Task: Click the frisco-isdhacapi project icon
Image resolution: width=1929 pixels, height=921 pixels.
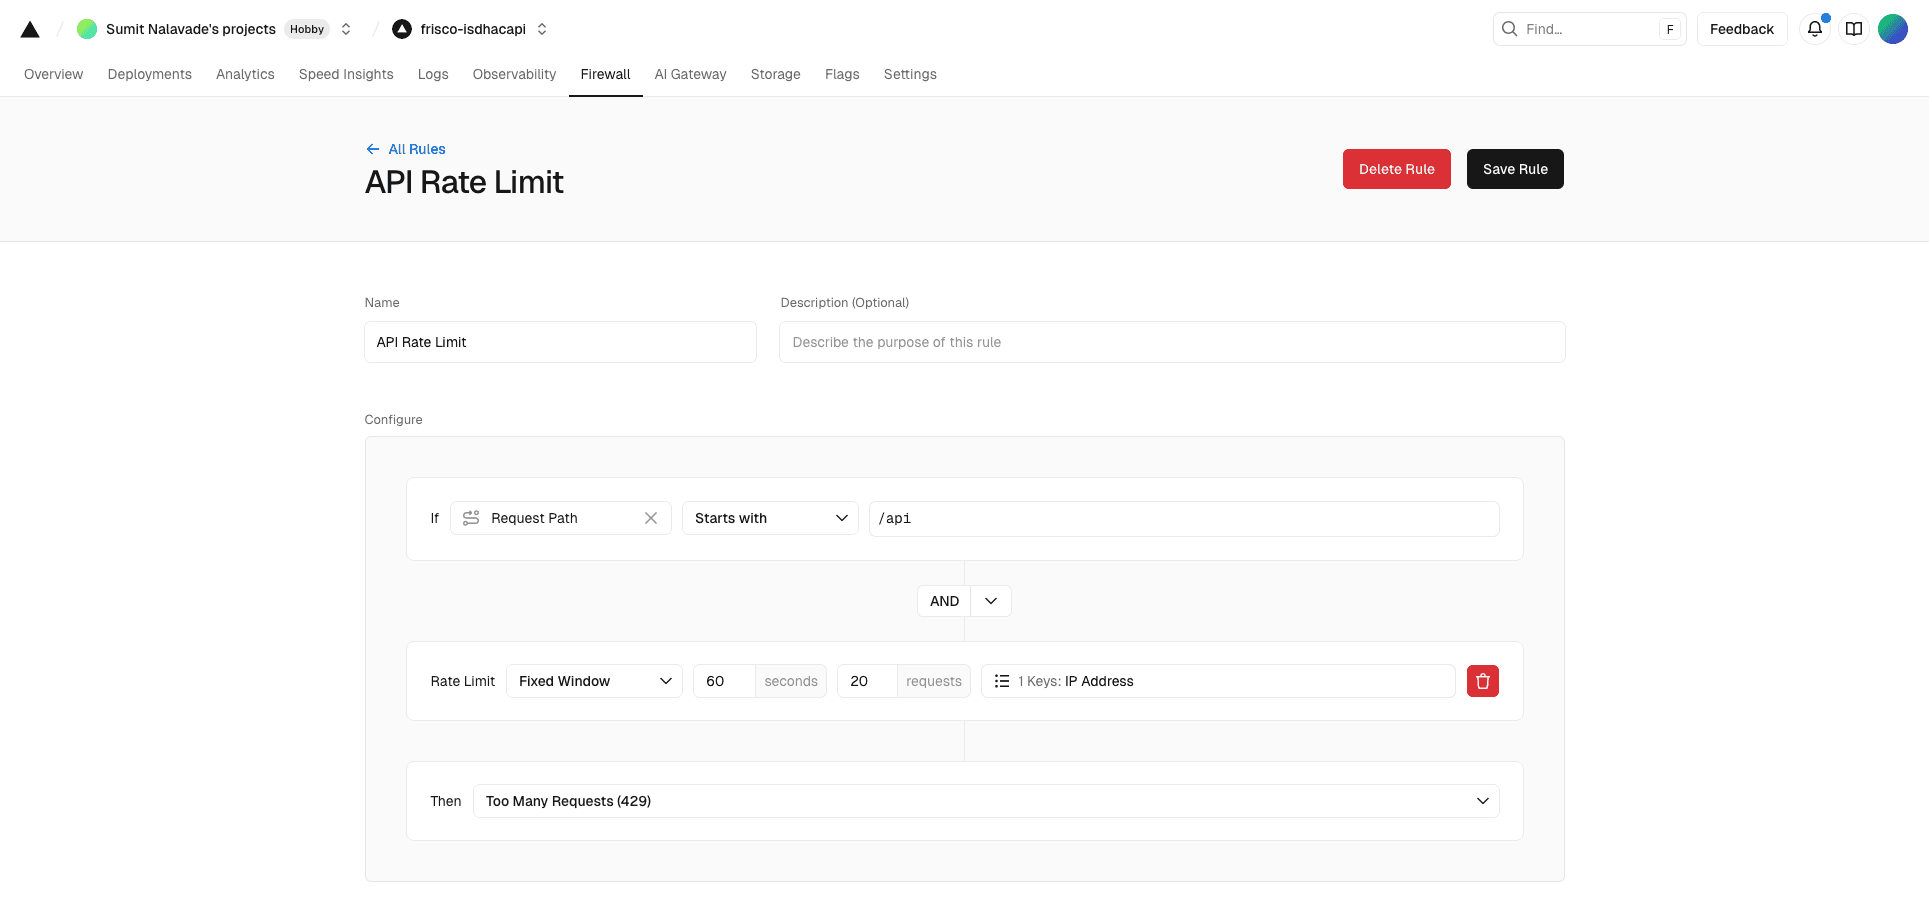Action: coord(402,29)
